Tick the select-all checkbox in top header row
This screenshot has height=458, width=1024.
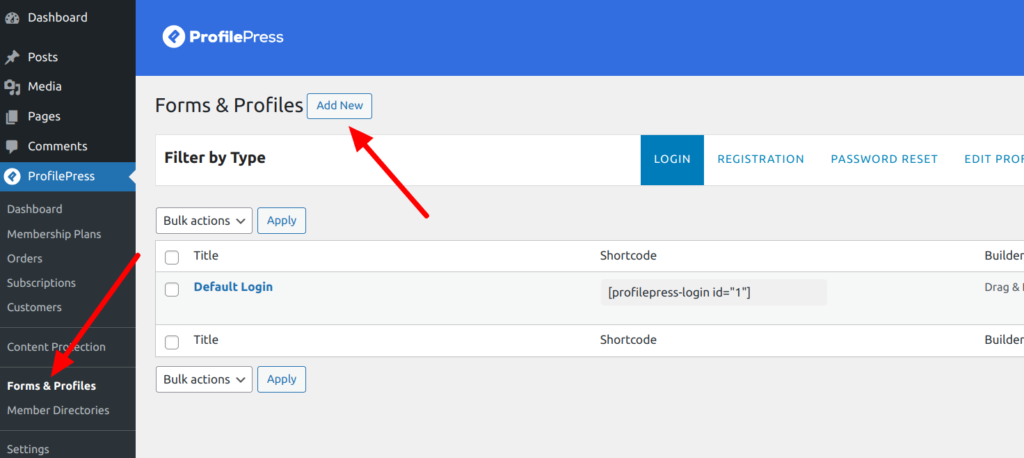[172, 257]
